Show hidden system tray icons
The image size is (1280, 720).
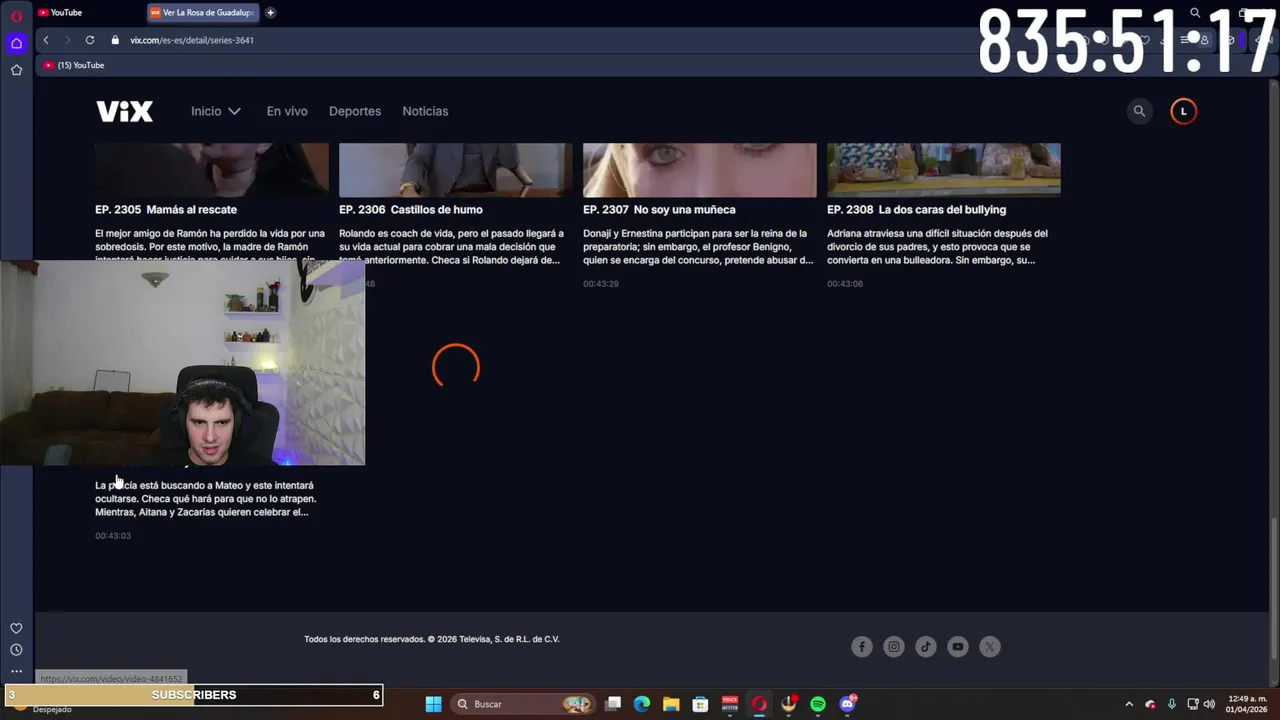click(x=1129, y=704)
